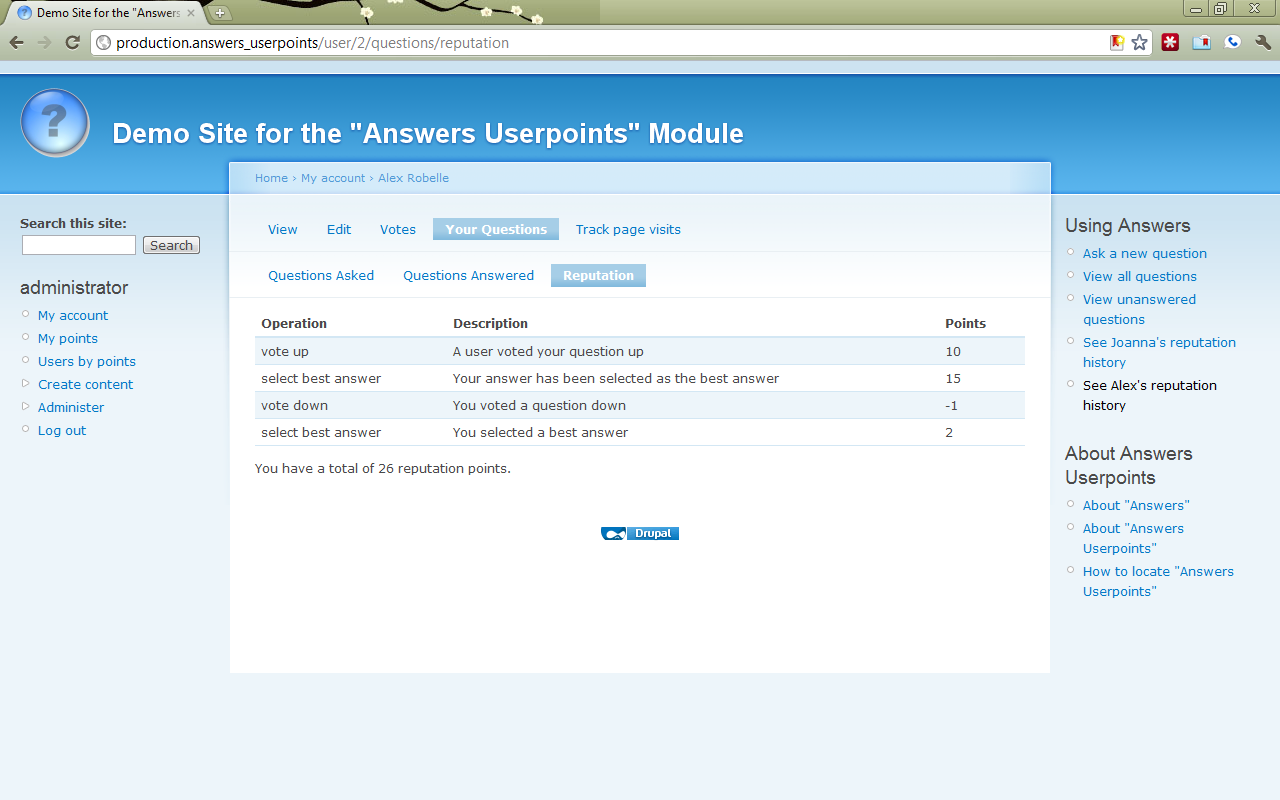Open the bookmarks folder extension icon

point(1201,43)
